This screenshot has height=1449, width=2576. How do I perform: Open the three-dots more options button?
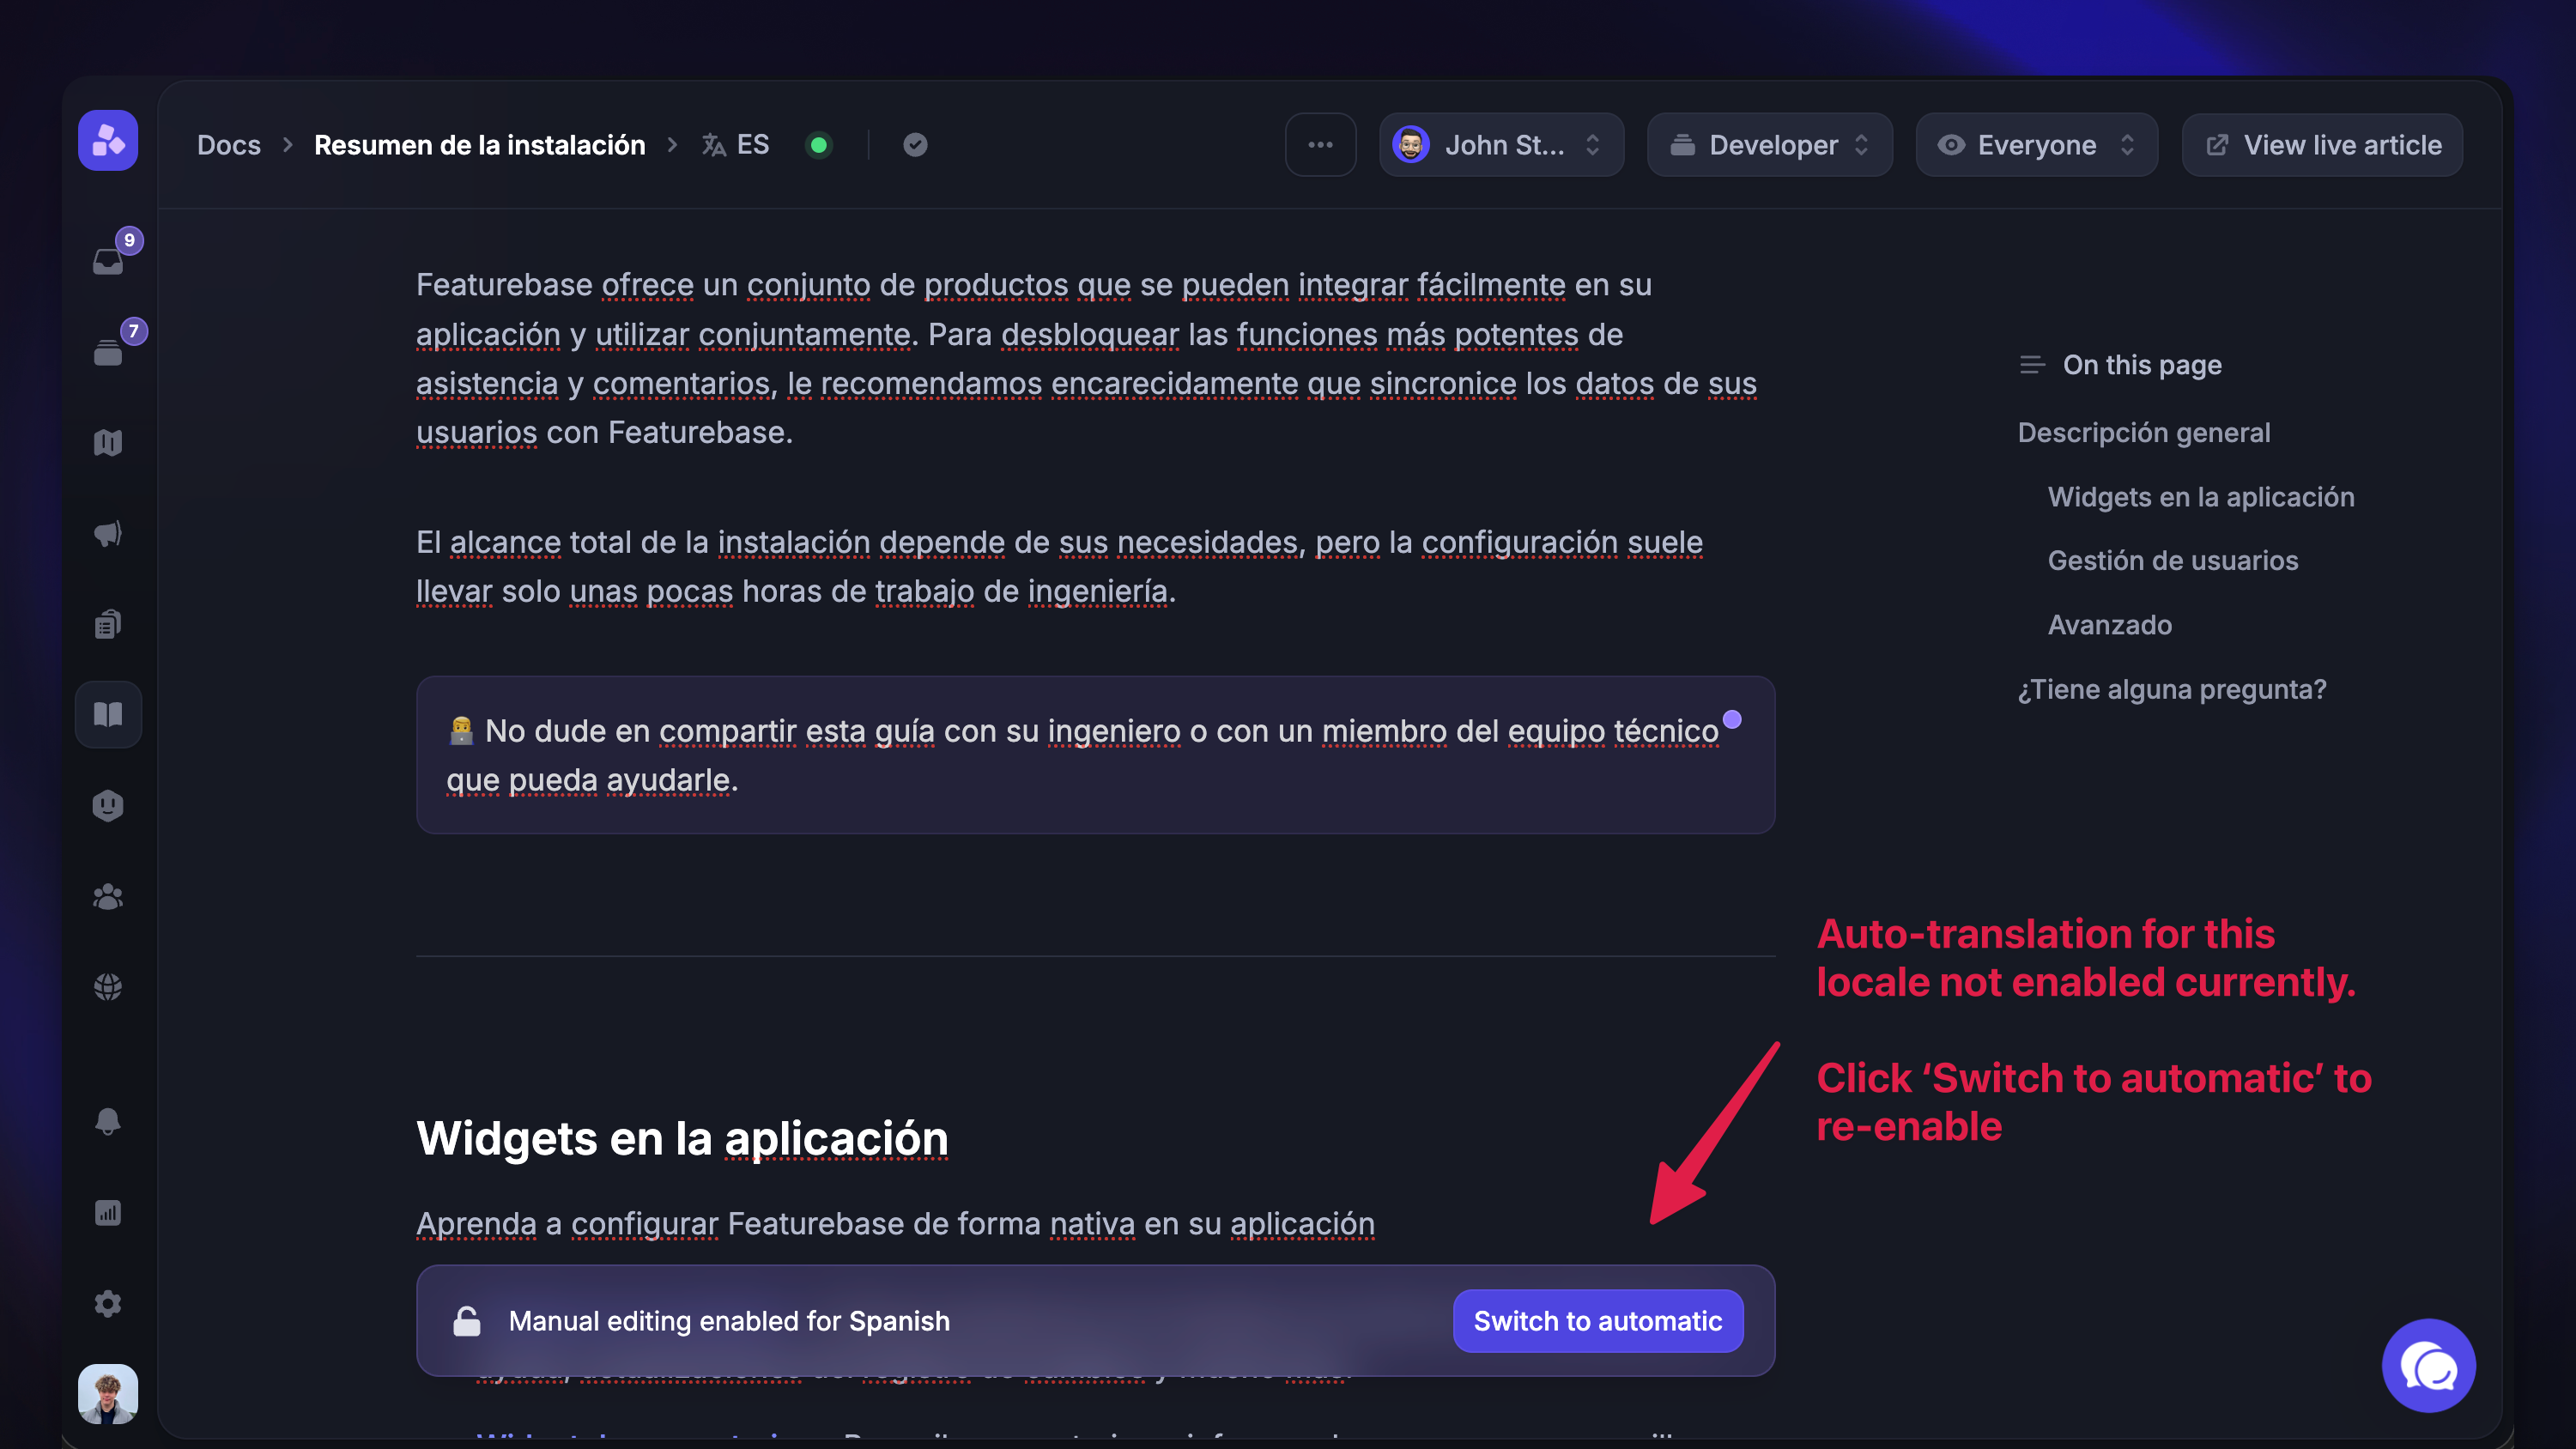click(x=1320, y=145)
